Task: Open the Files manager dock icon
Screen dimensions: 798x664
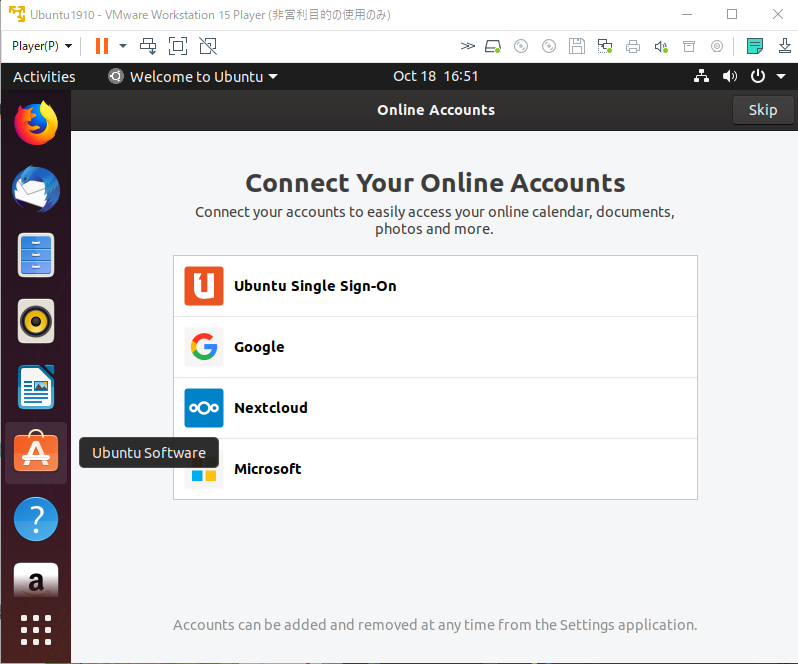Action: 36,255
